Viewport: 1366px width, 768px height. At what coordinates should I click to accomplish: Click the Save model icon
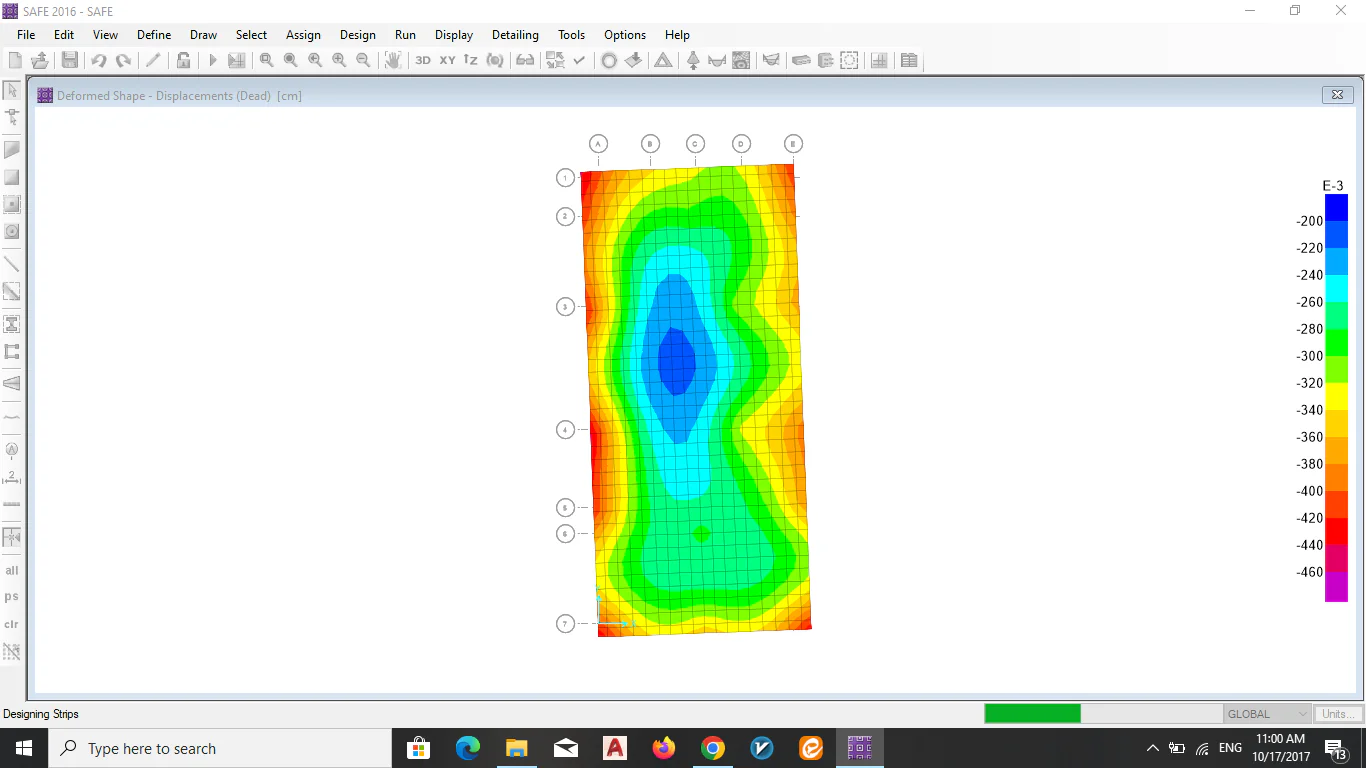pyautogui.click(x=69, y=60)
